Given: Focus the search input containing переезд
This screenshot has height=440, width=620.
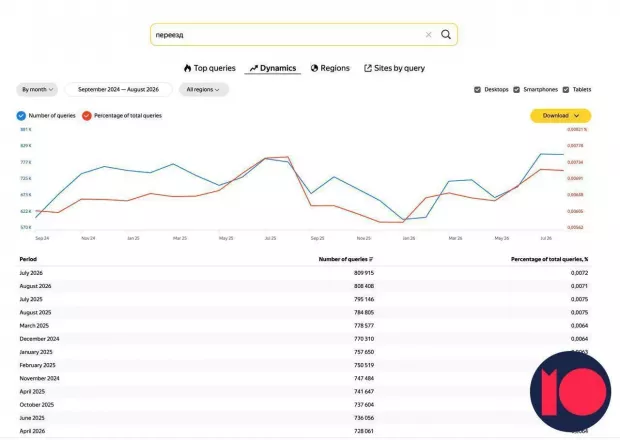Looking at the screenshot, I should 289,35.
